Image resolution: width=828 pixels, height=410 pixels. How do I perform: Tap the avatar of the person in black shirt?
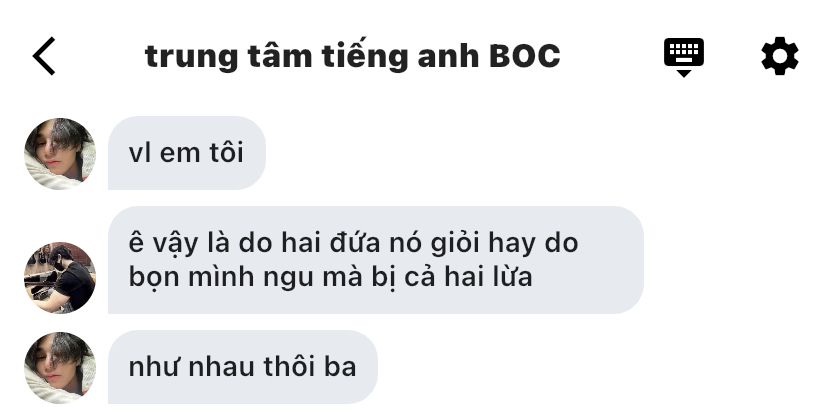pyautogui.click(x=60, y=278)
